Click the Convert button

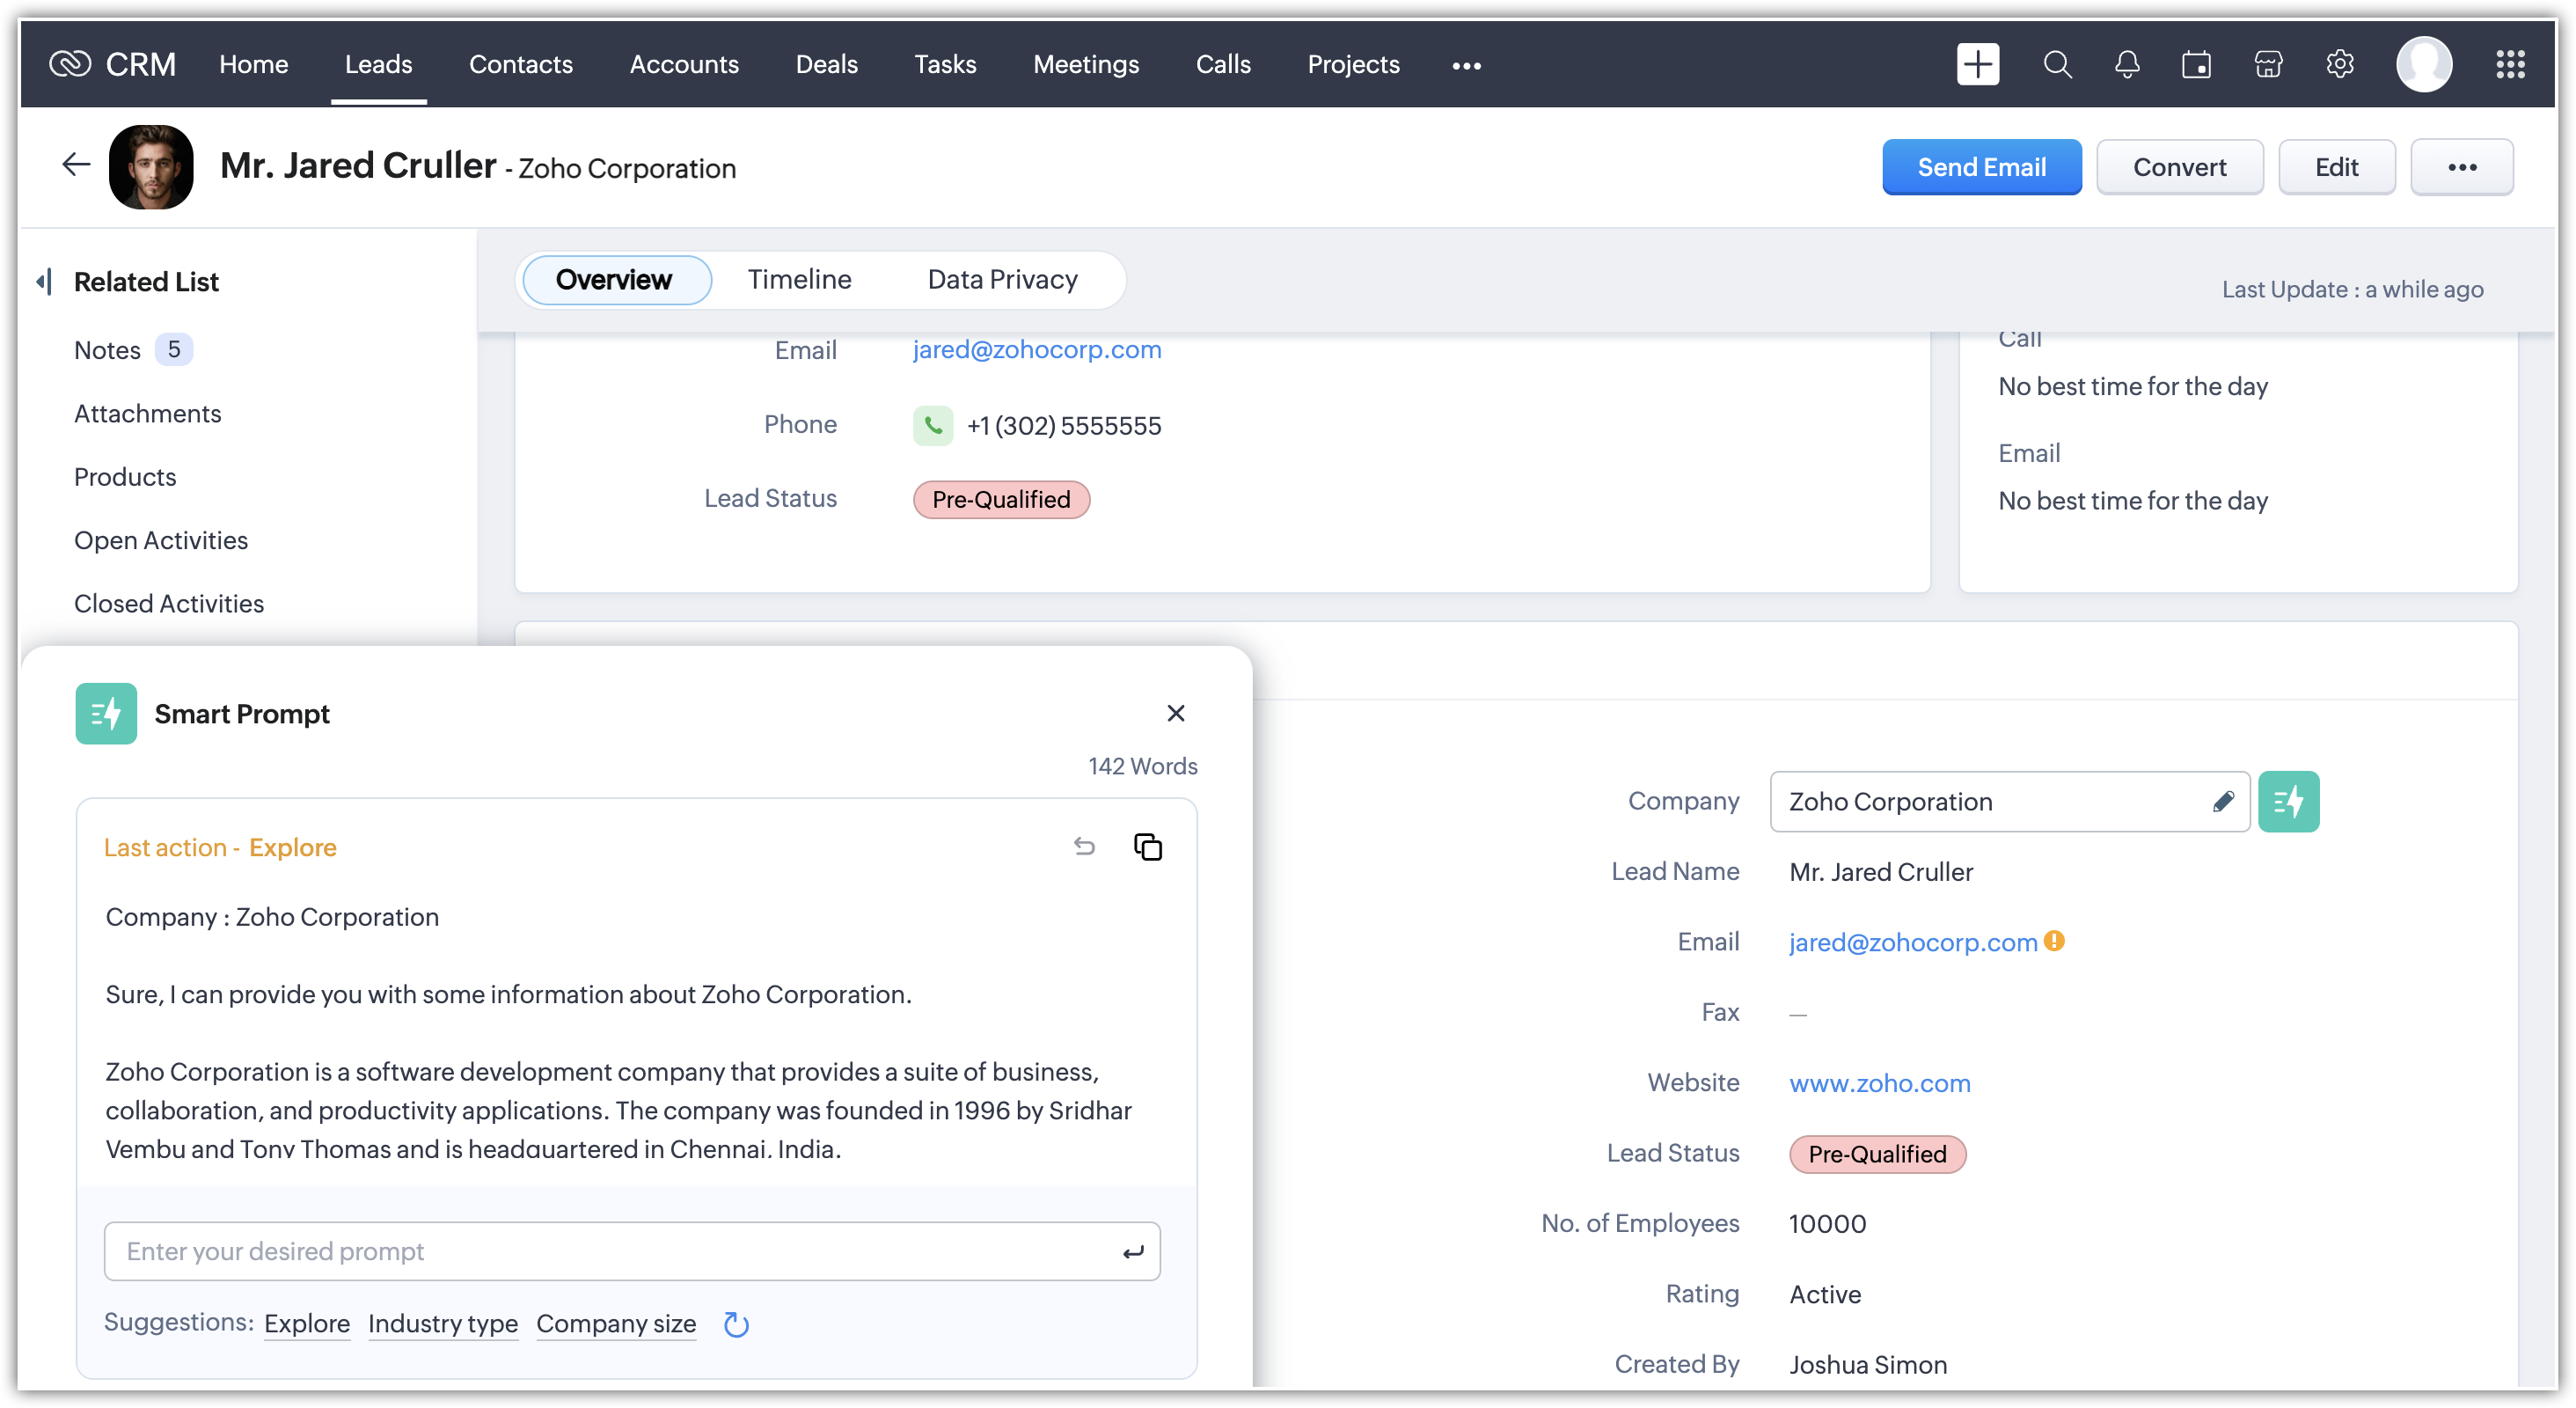(x=2179, y=167)
